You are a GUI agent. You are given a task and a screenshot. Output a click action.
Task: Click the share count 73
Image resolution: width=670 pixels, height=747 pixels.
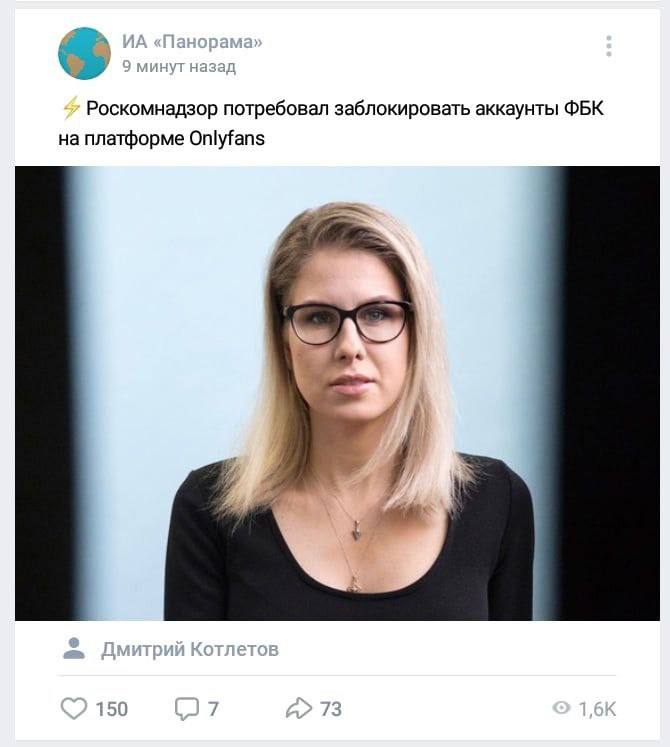click(331, 709)
